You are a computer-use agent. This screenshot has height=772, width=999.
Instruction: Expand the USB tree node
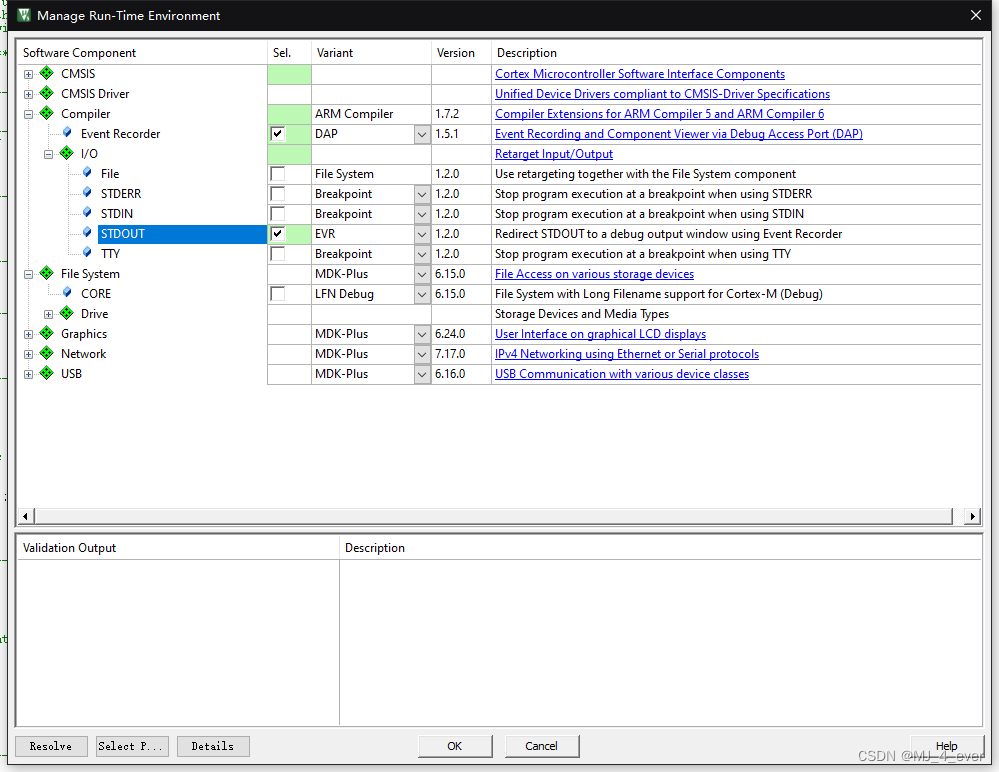29,375
